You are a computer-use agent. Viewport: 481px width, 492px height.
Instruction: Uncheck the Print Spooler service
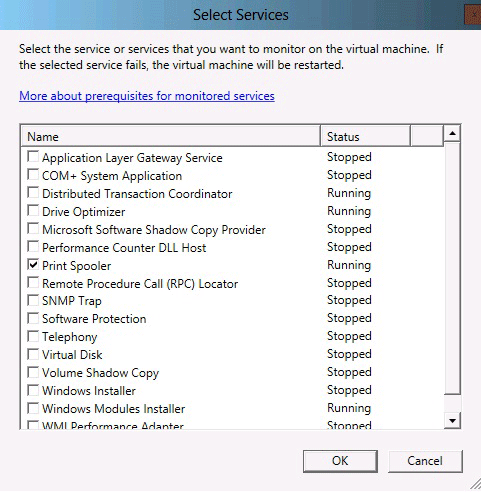(x=33, y=265)
